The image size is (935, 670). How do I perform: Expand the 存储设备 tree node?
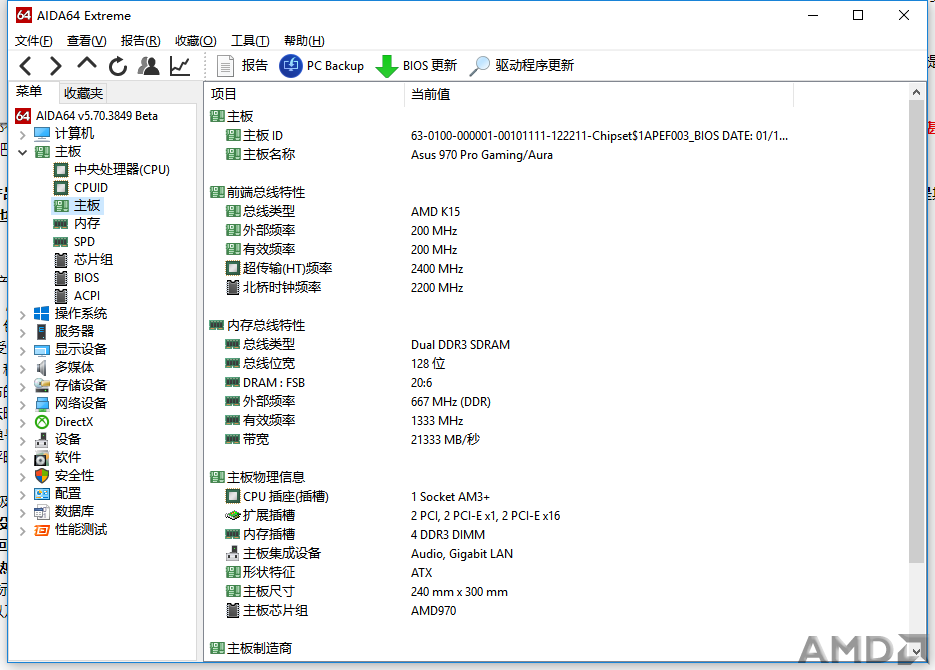coord(23,387)
